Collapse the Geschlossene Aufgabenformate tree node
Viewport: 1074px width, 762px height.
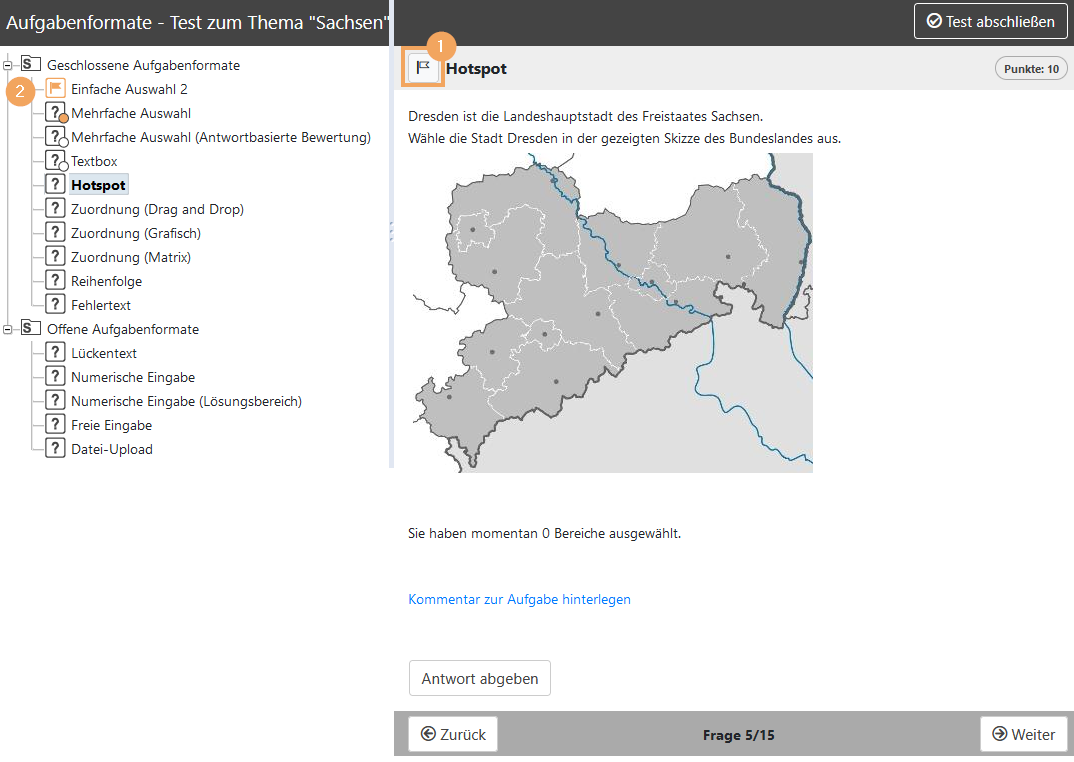8,65
